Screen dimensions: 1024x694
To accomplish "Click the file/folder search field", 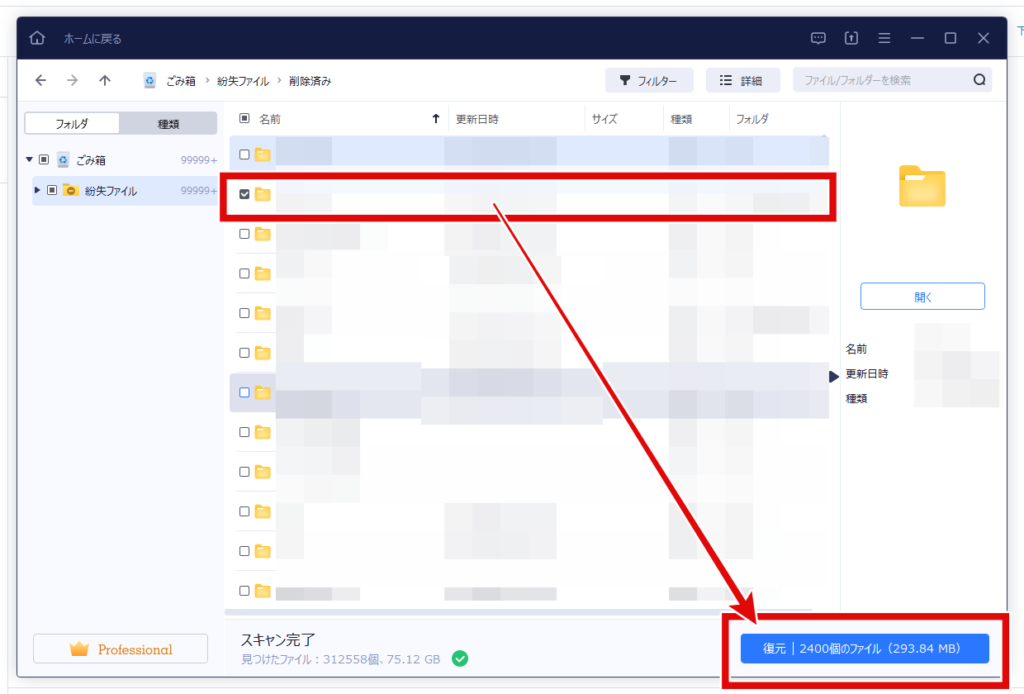I will 885,80.
